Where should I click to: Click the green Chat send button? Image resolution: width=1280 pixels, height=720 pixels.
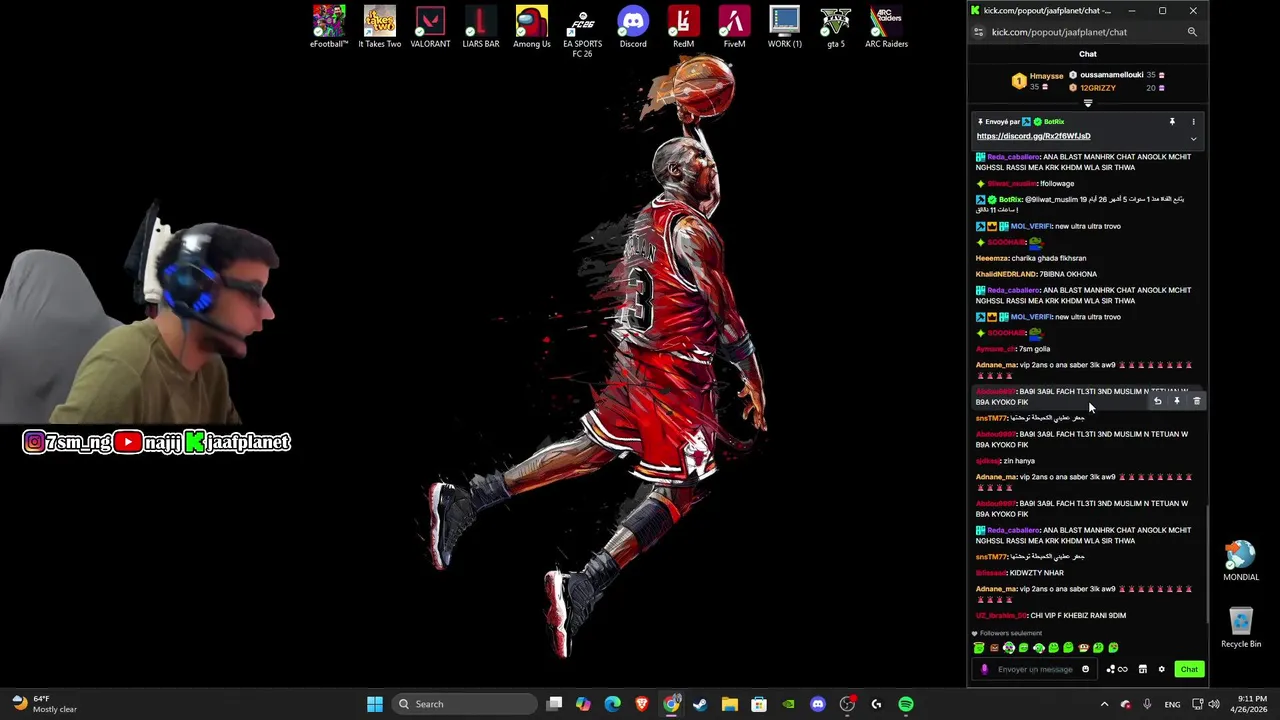(1189, 670)
